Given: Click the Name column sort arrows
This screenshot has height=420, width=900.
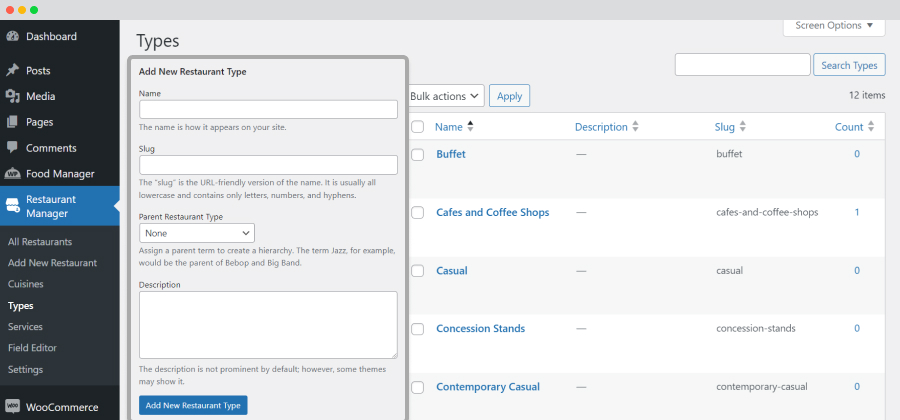Looking at the screenshot, I should (x=471, y=127).
